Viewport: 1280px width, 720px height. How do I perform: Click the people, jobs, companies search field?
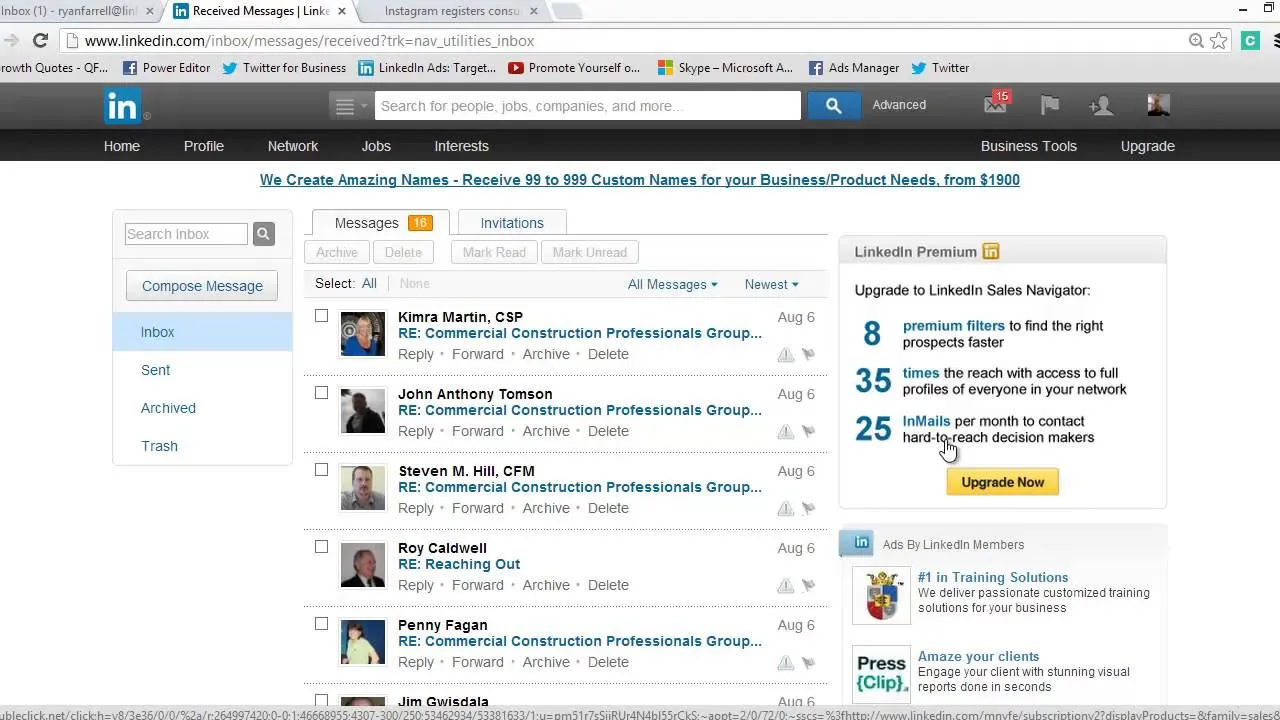pyautogui.click(x=588, y=106)
